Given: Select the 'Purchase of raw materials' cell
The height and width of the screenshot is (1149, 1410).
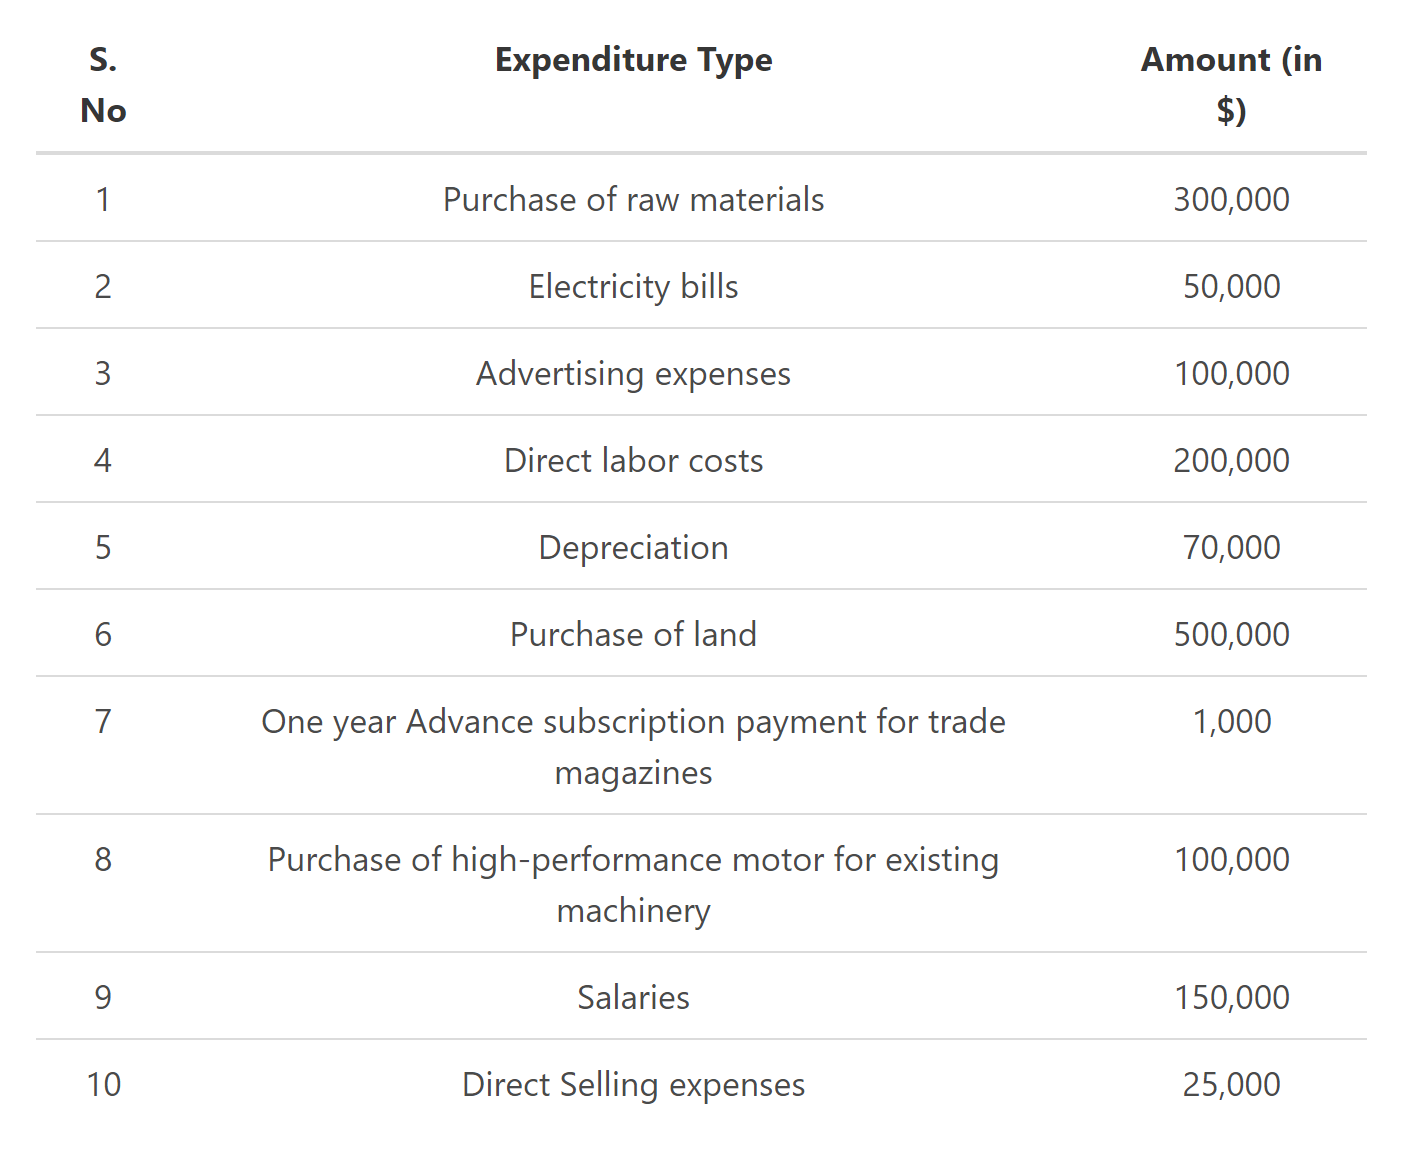Looking at the screenshot, I should point(633,199).
